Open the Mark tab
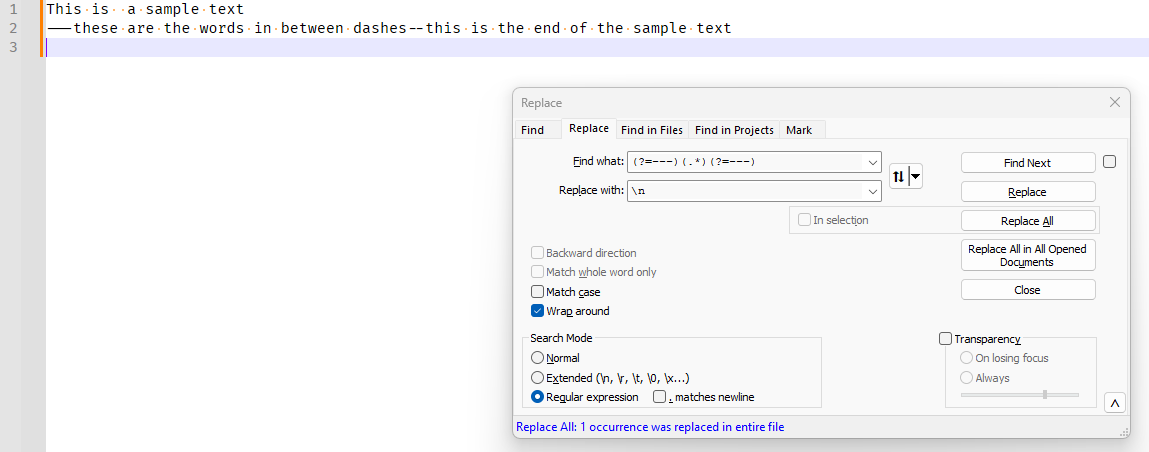 coord(799,130)
